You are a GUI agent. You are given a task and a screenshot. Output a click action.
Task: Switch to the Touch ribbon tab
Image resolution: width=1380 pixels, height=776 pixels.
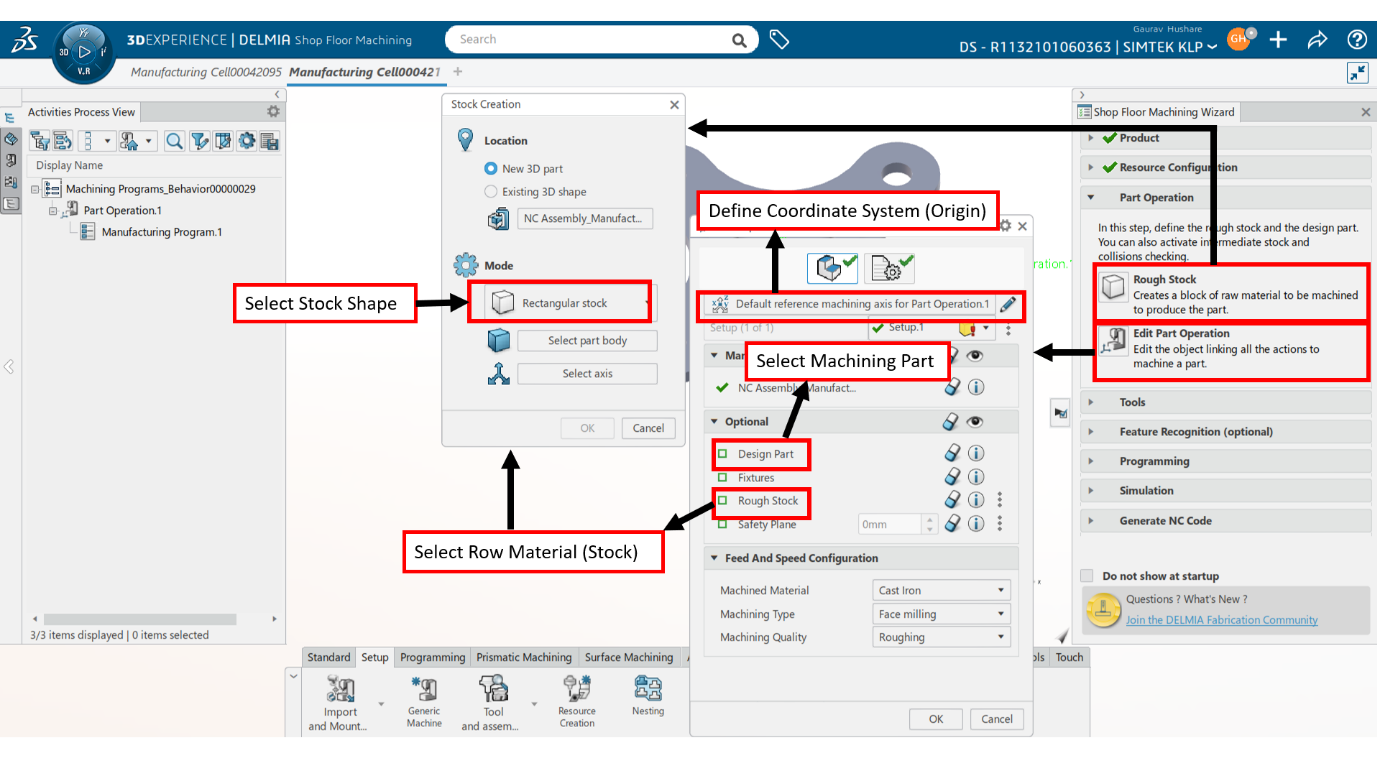click(1069, 657)
